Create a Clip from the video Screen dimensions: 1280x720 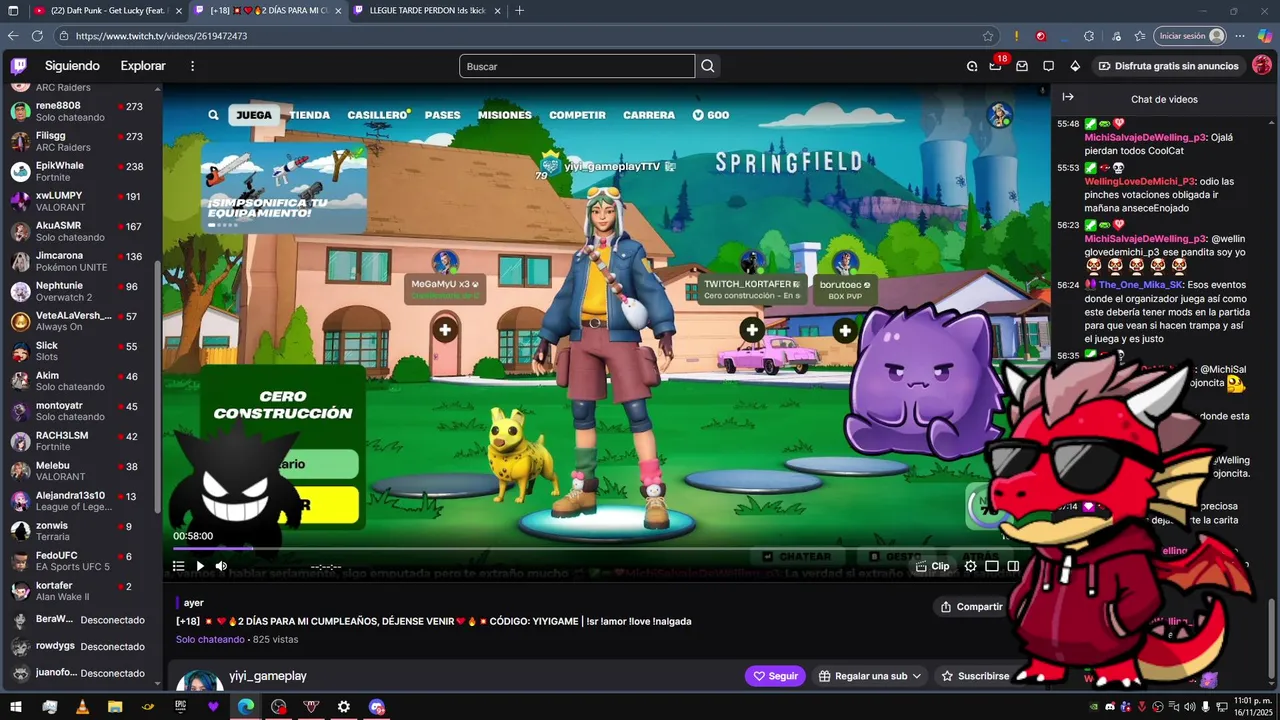coord(933,566)
